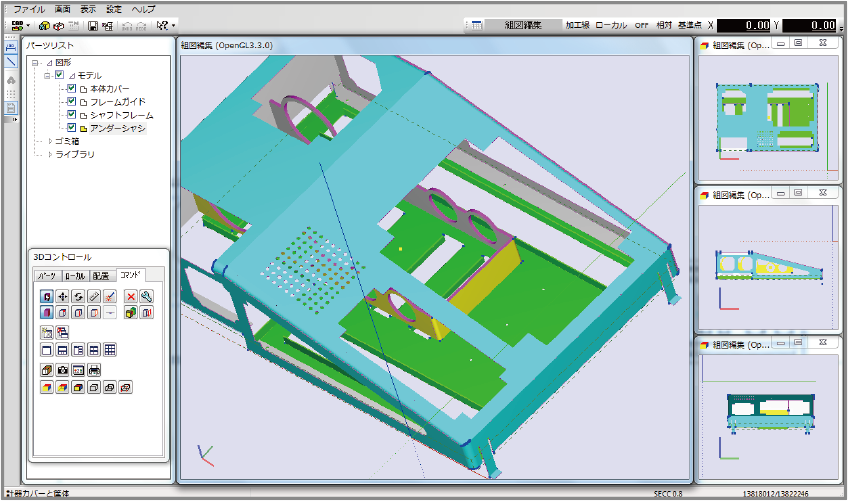This screenshot has height=501, width=848.
Task: Open the ファイル menu
Action: [30, 9]
